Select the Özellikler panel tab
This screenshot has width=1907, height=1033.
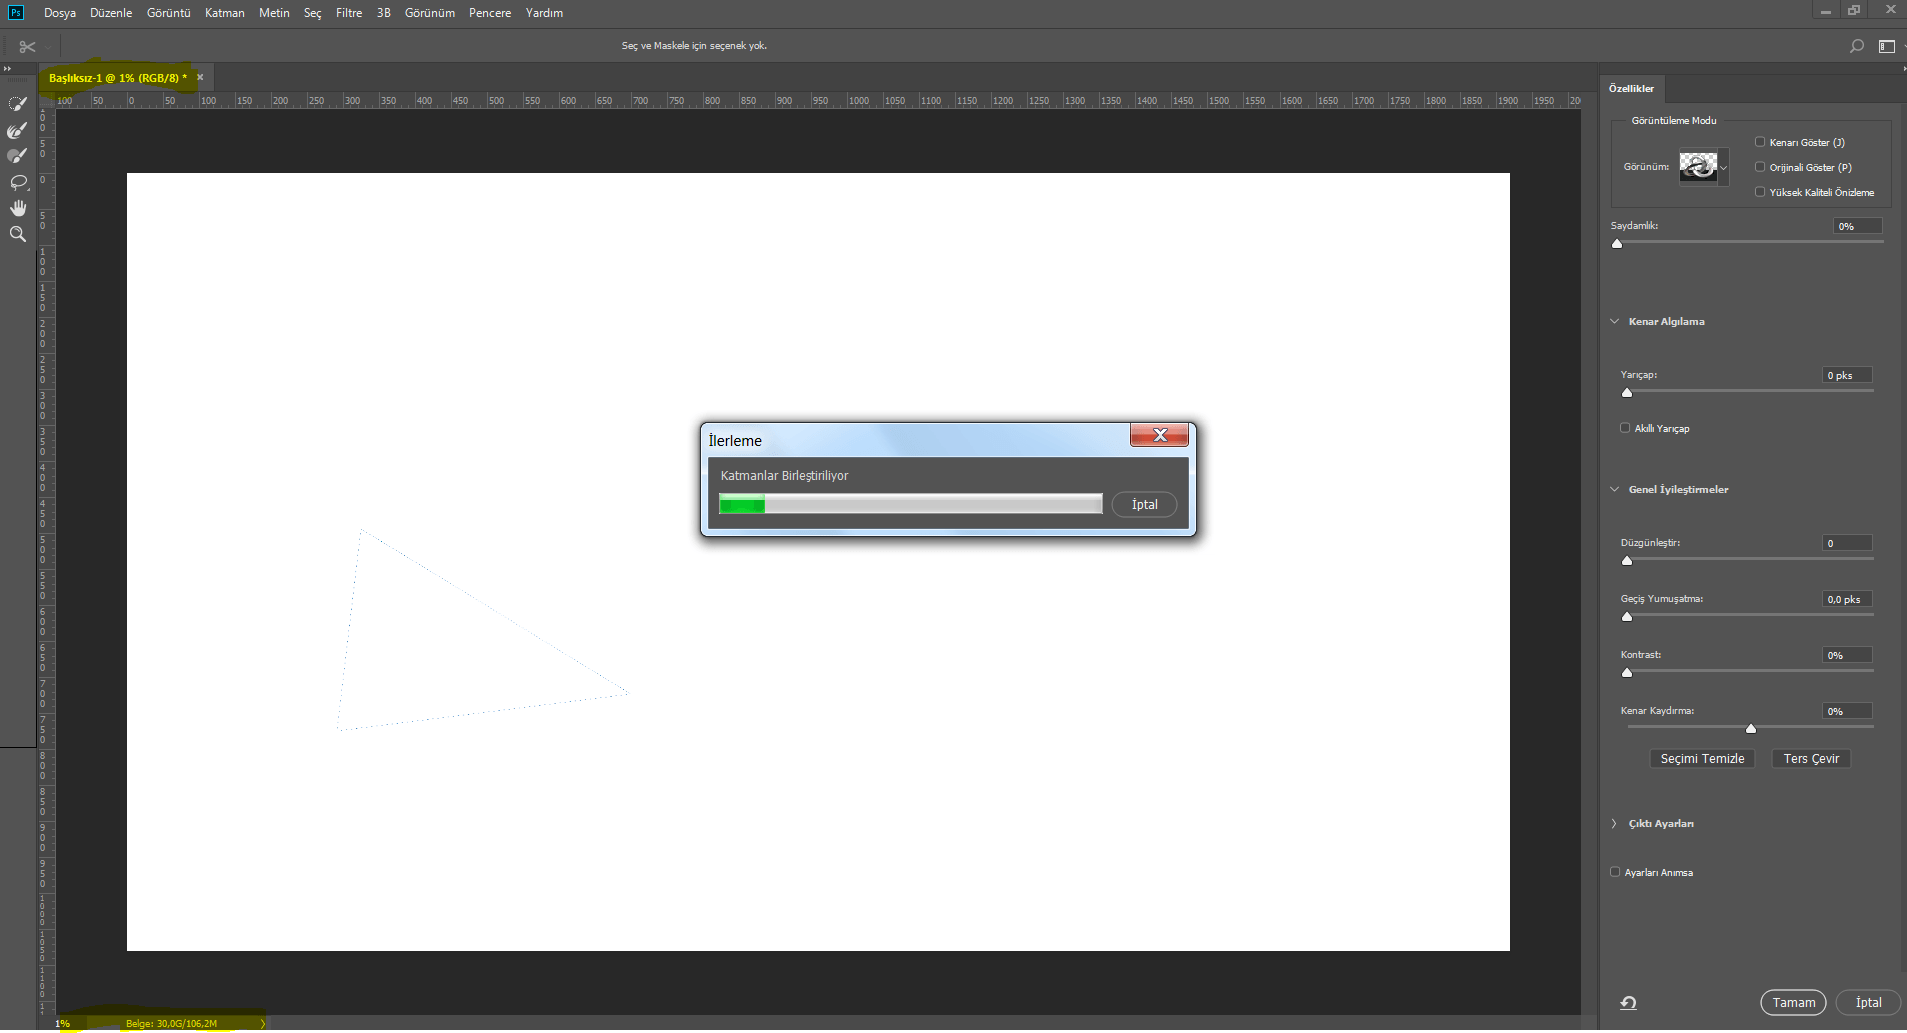click(1631, 89)
